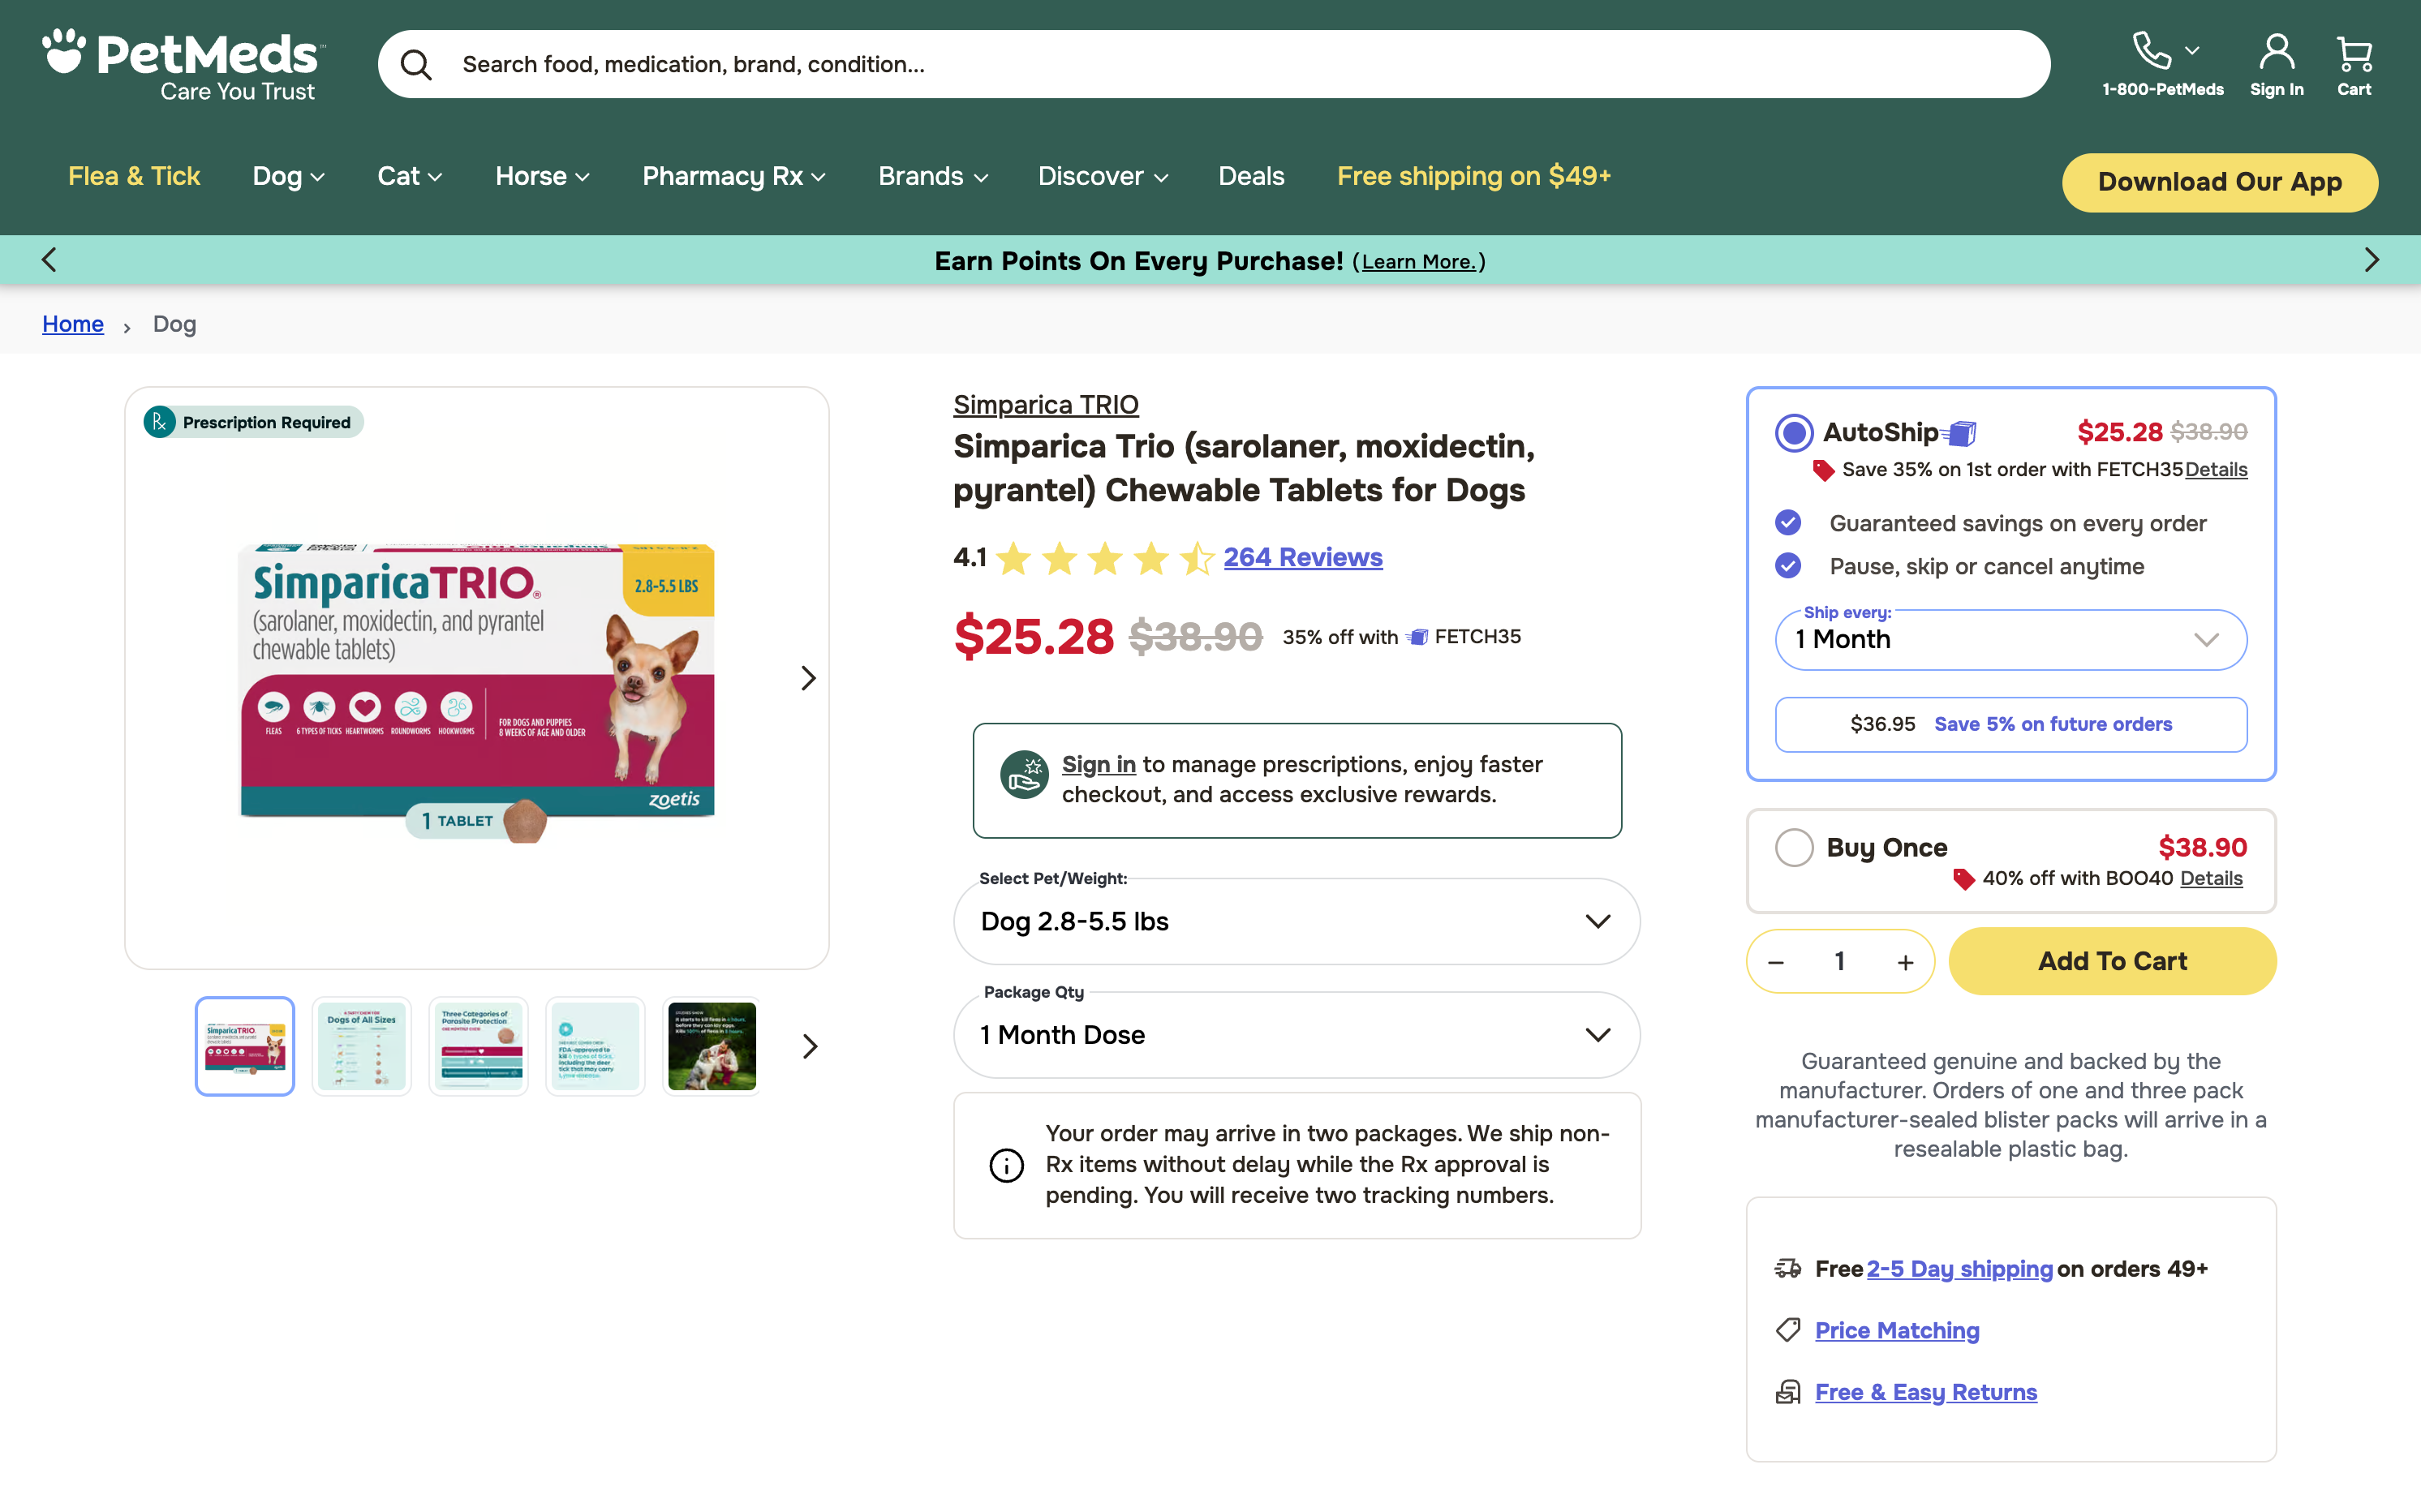Image resolution: width=2421 pixels, height=1512 pixels.
Task: Click the Add To Cart button
Action: click(x=2112, y=961)
